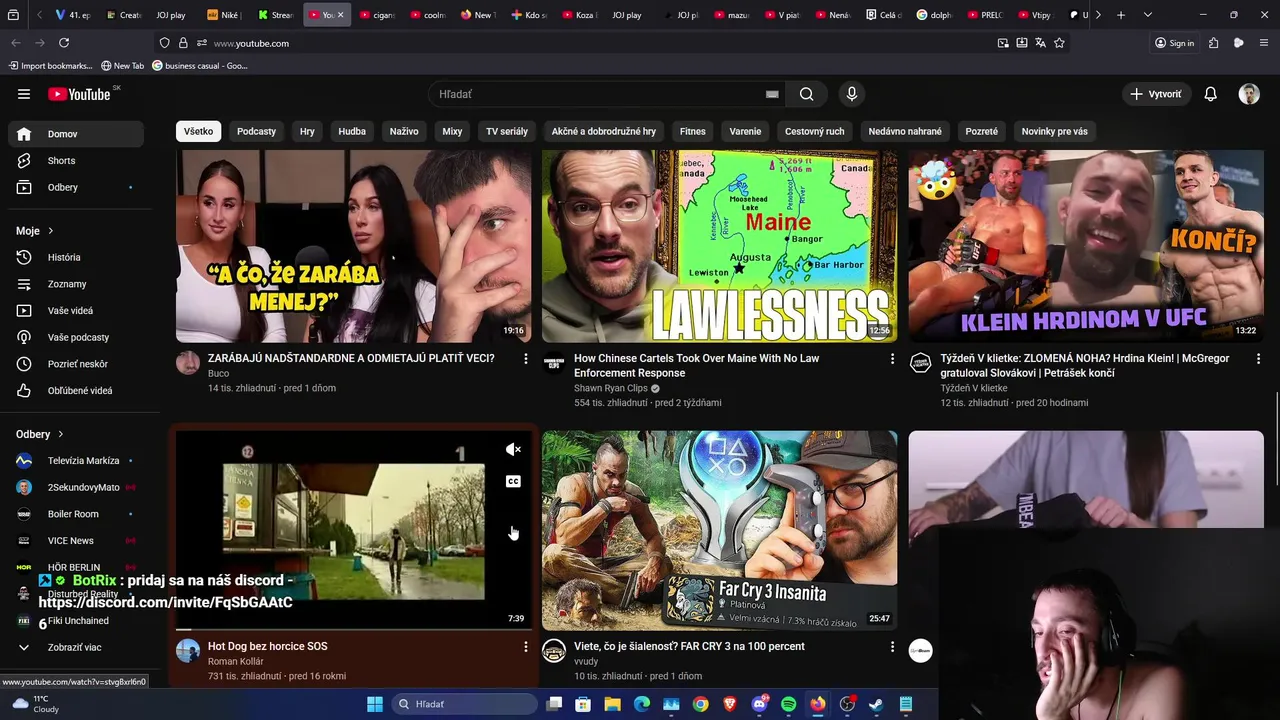
Task: Open the account avatar menu
Action: pyautogui.click(x=1249, y=94)
